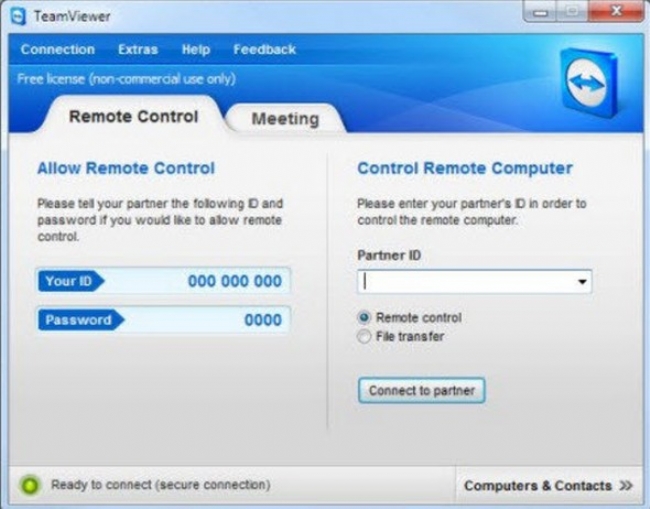Click the TeamViewer title bar icon
The height and width of the screenshot is (509, 650).
17,16
